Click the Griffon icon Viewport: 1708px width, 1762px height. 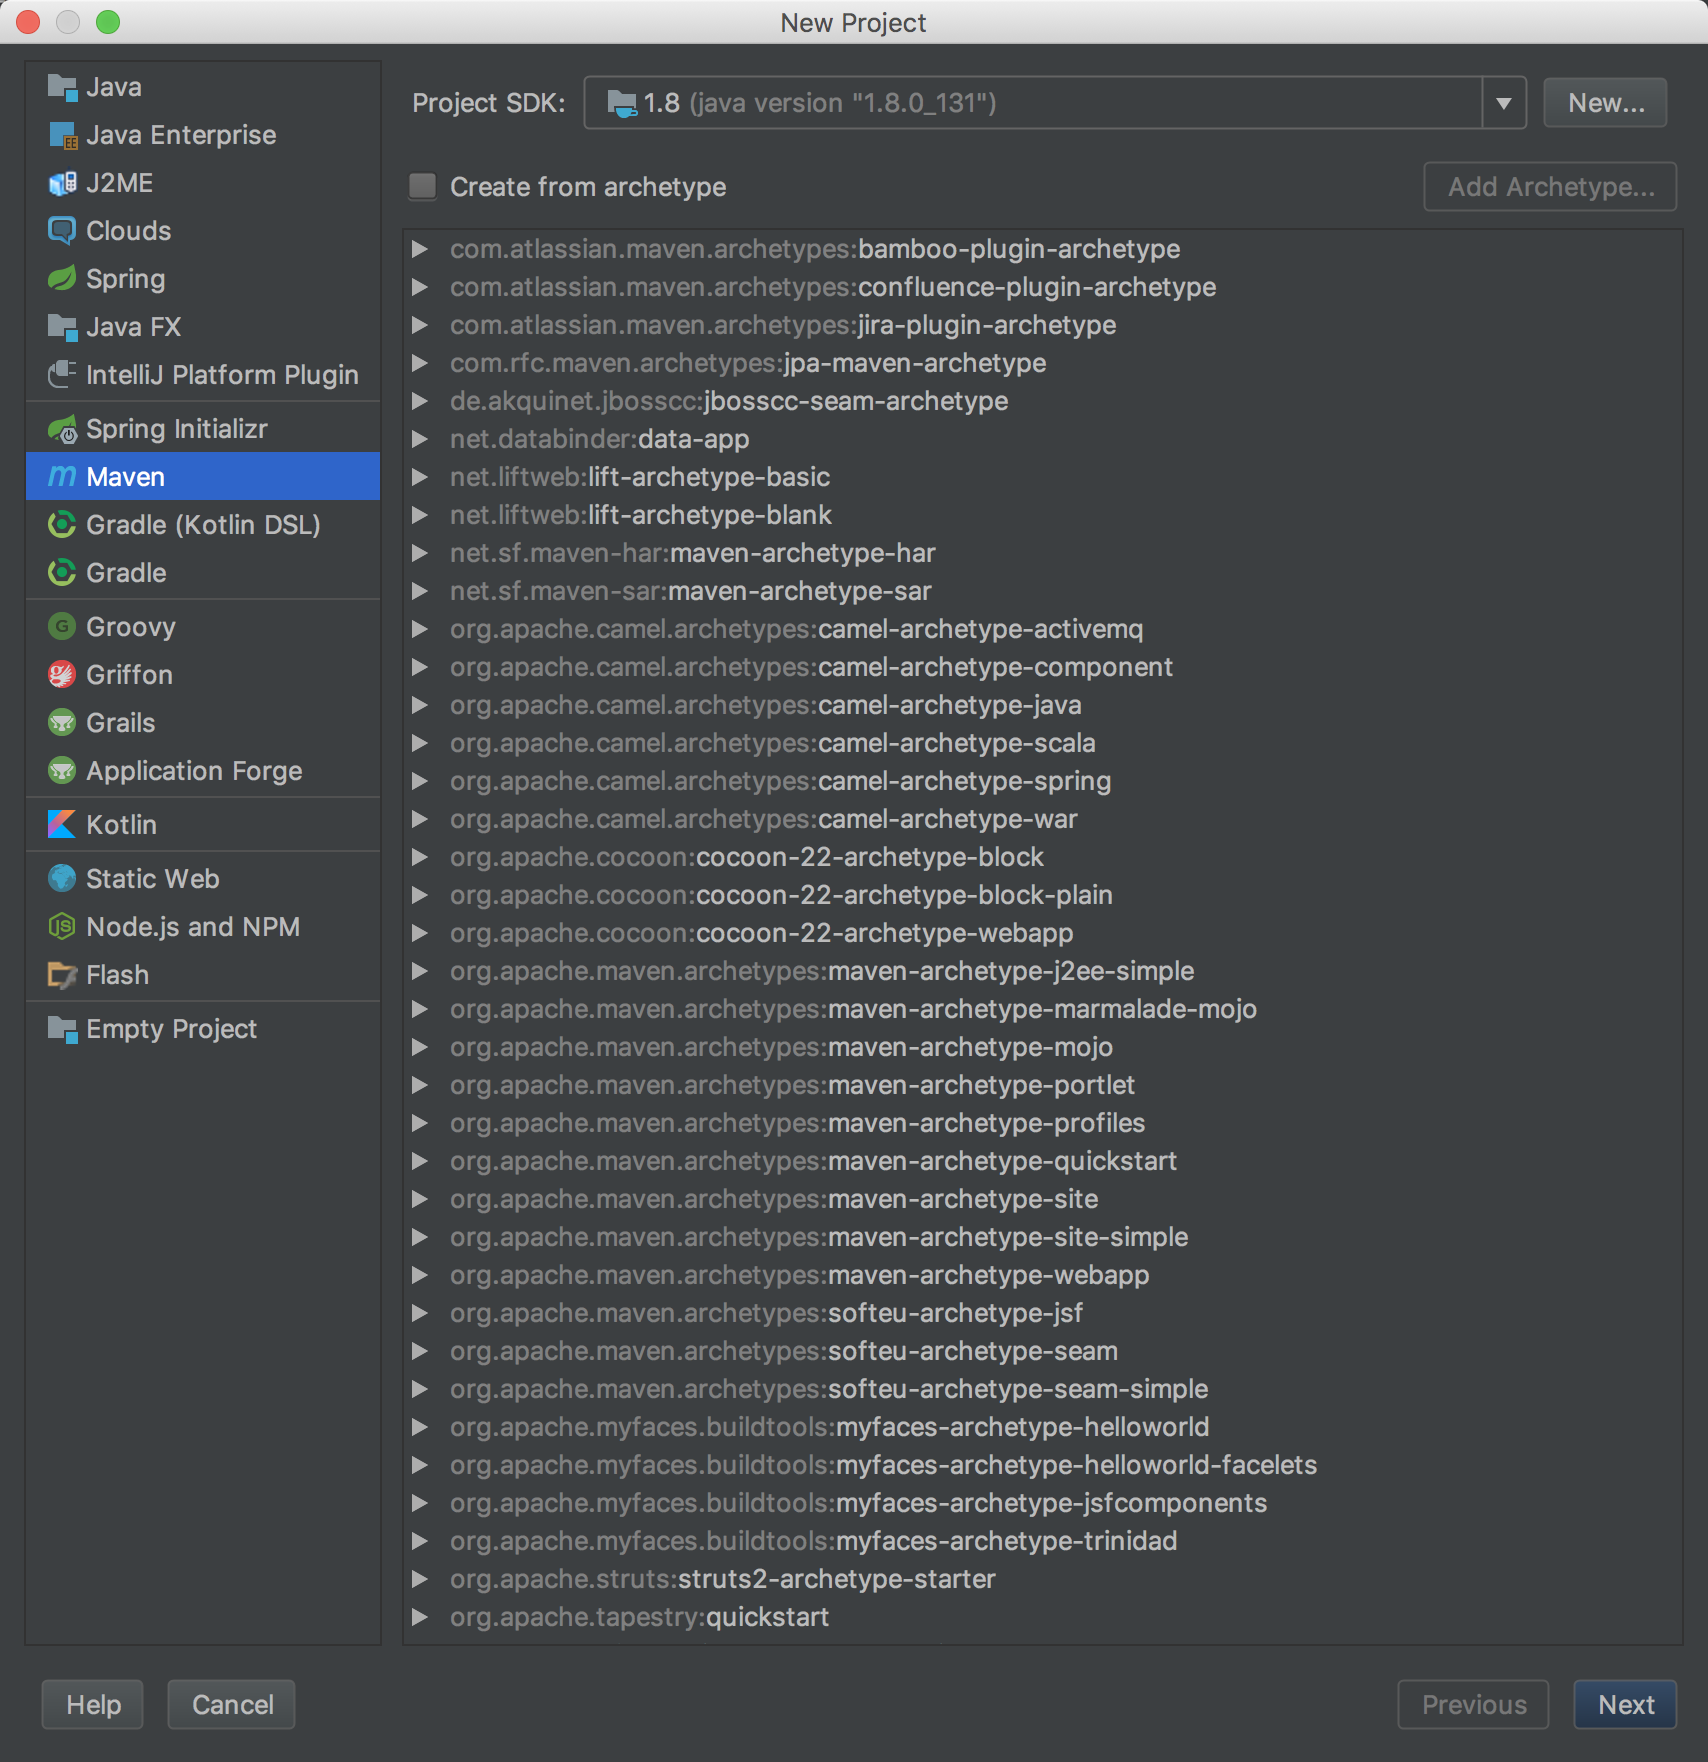click(x=62, y=675)
